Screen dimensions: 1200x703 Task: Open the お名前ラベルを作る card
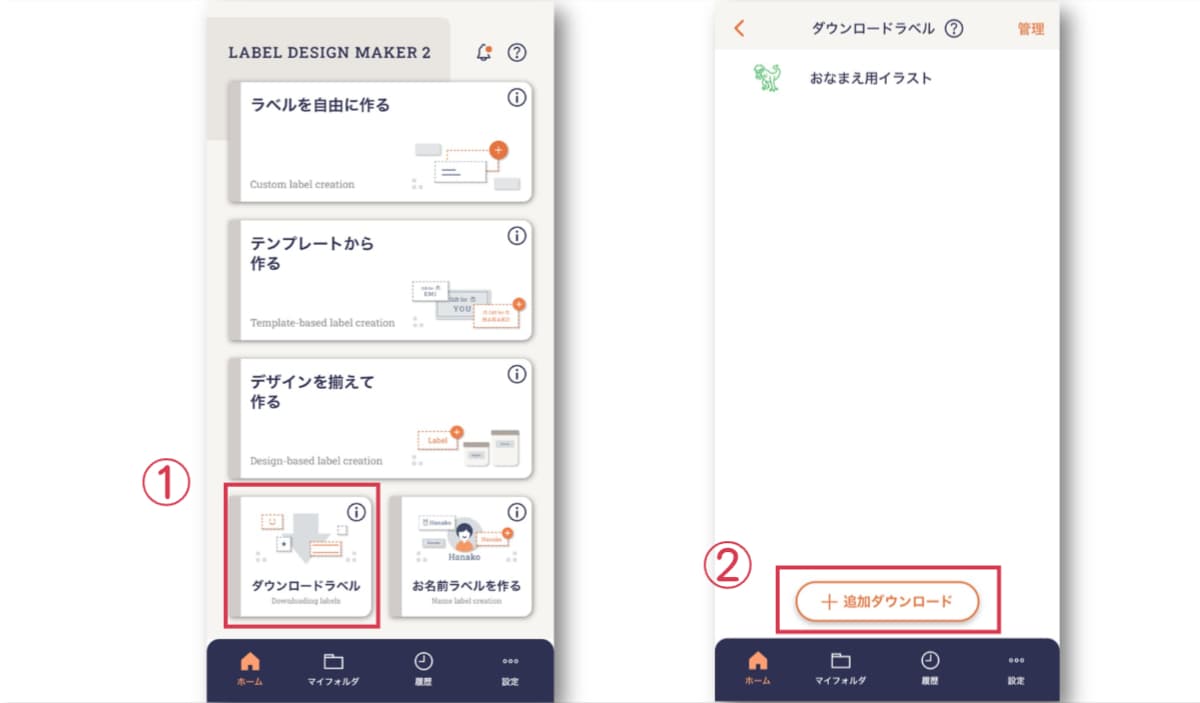click(x=460, y=556)
